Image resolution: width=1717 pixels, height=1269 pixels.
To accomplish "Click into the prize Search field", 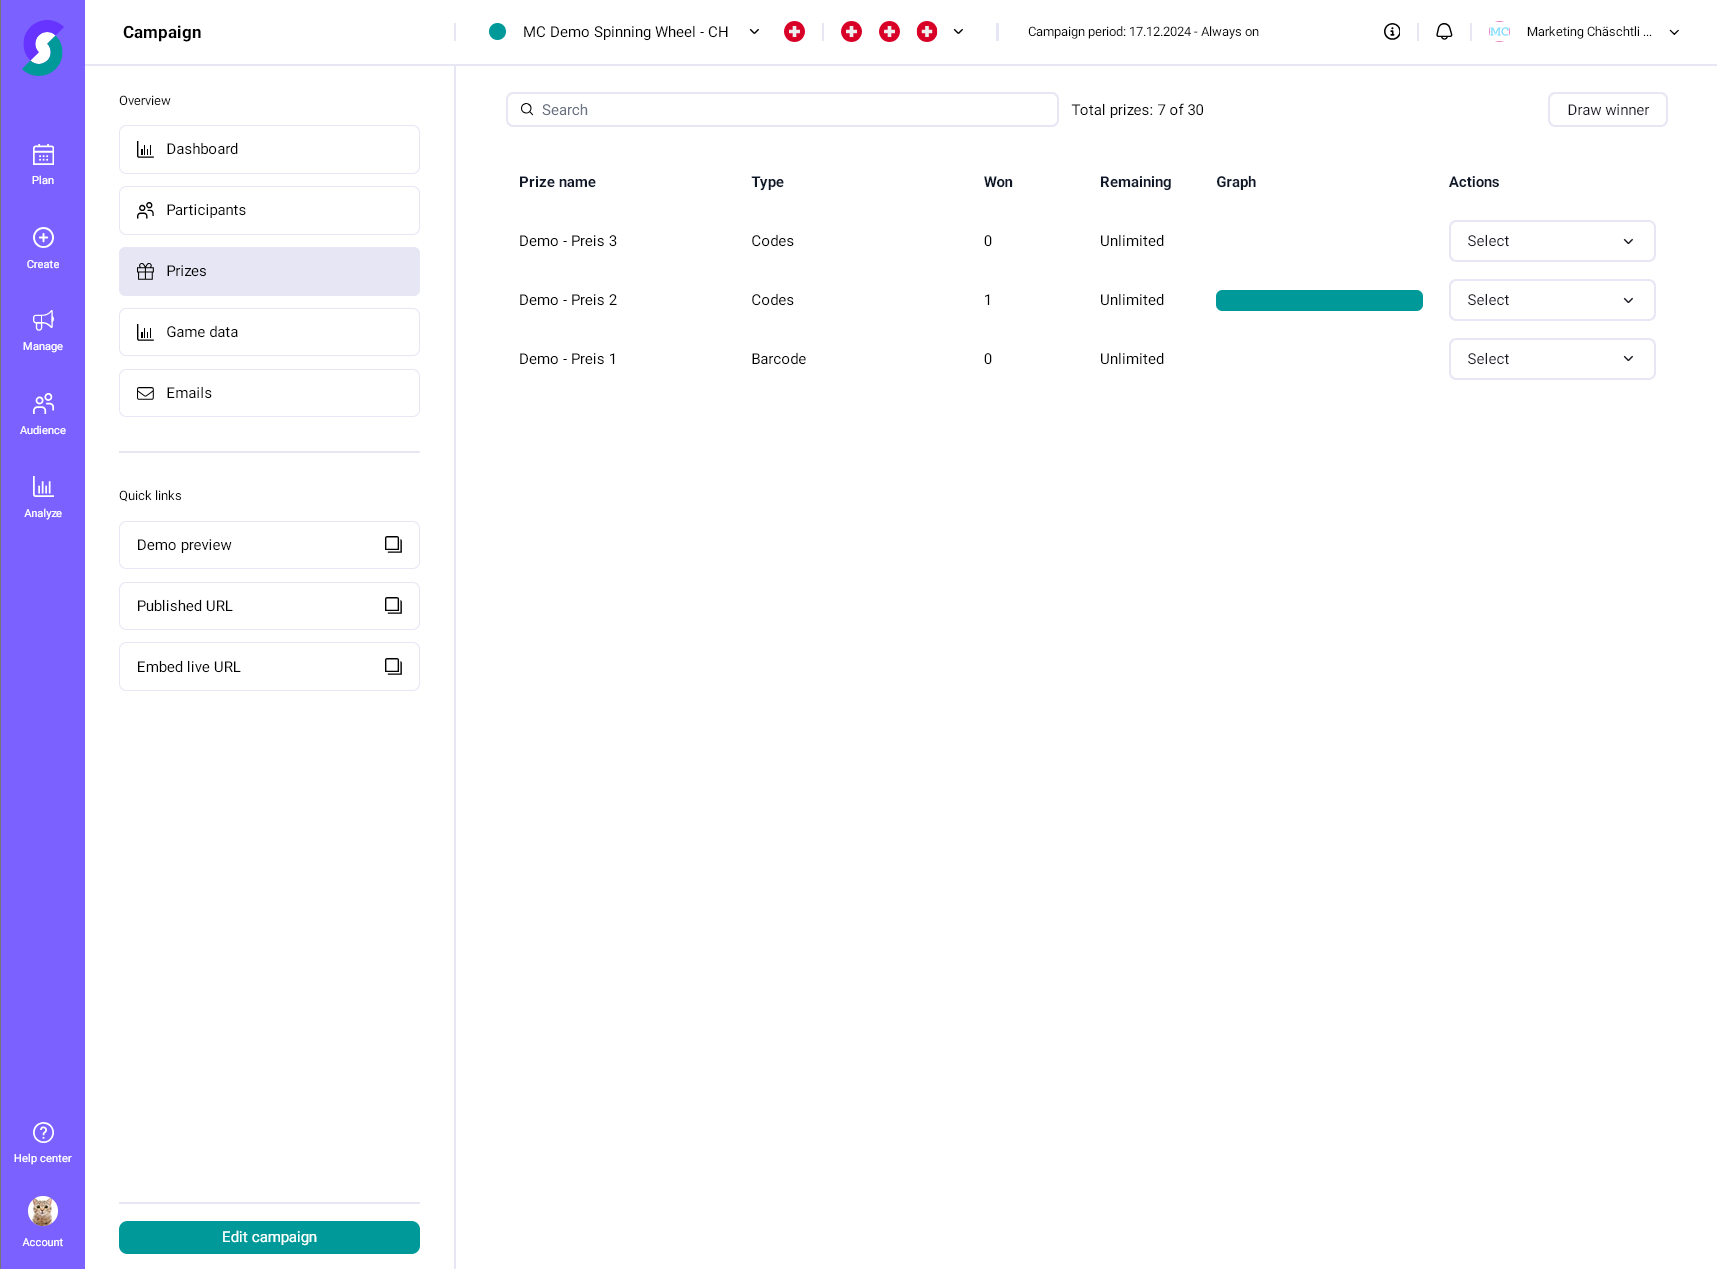I will click(x=782, y=110).
